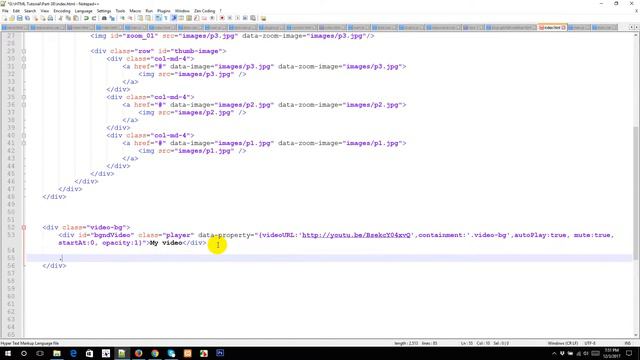This screenshot has height=360, width=640.
Task: Click Run Macro Multiple Times icon
Action: click(245, 18)
